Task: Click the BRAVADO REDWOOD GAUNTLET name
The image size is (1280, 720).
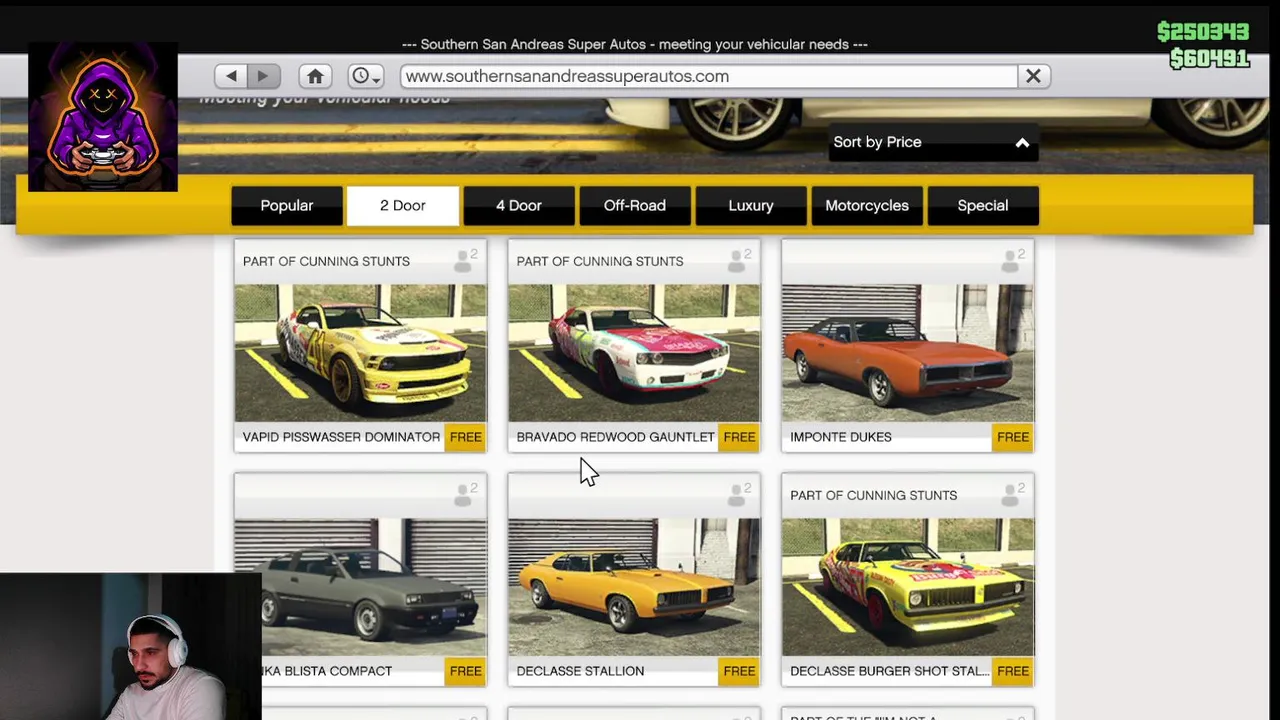Action: (615, 437)
